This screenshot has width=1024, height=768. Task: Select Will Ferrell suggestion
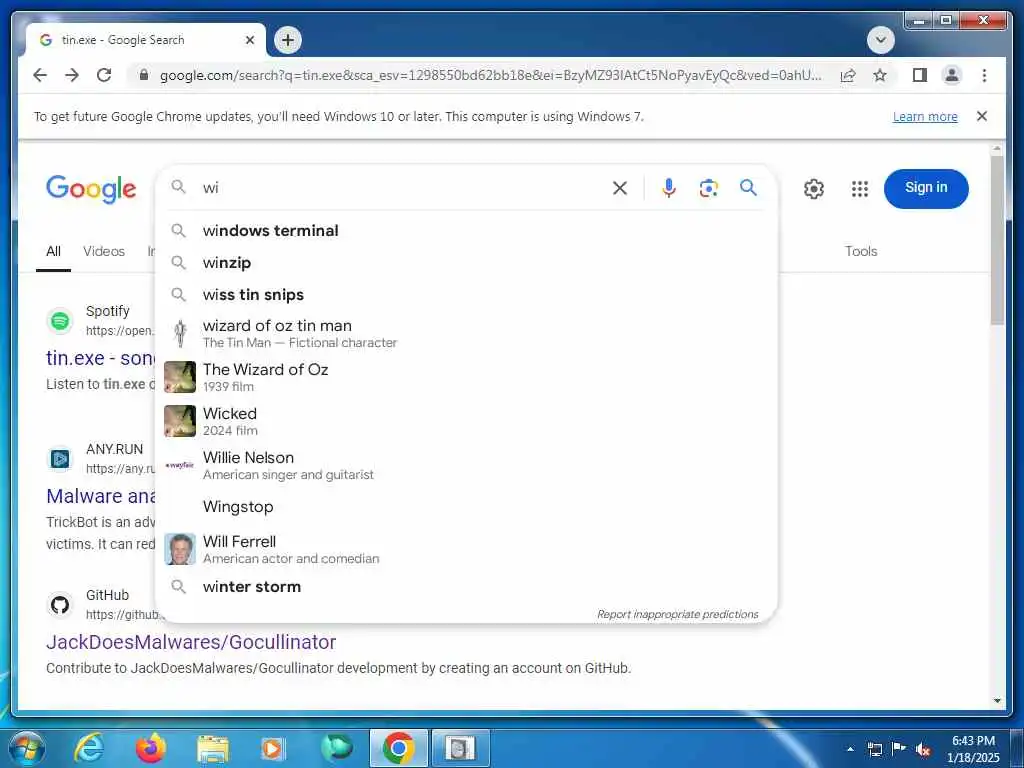point(466,549)
